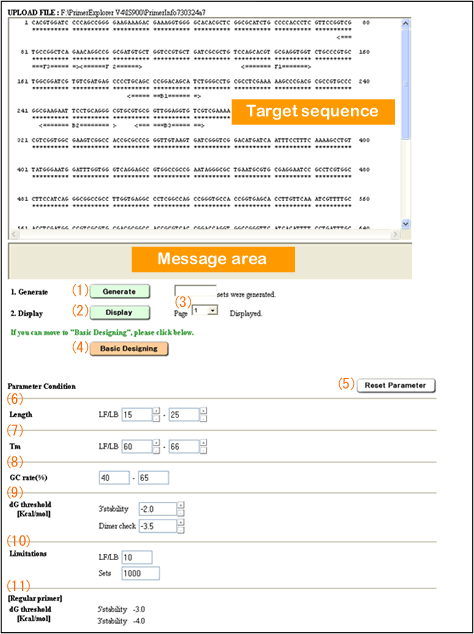Click Regular primer 3'stability value -4.0
The image size is (474, 634).
pyautogui.click(x=139, y=621)
